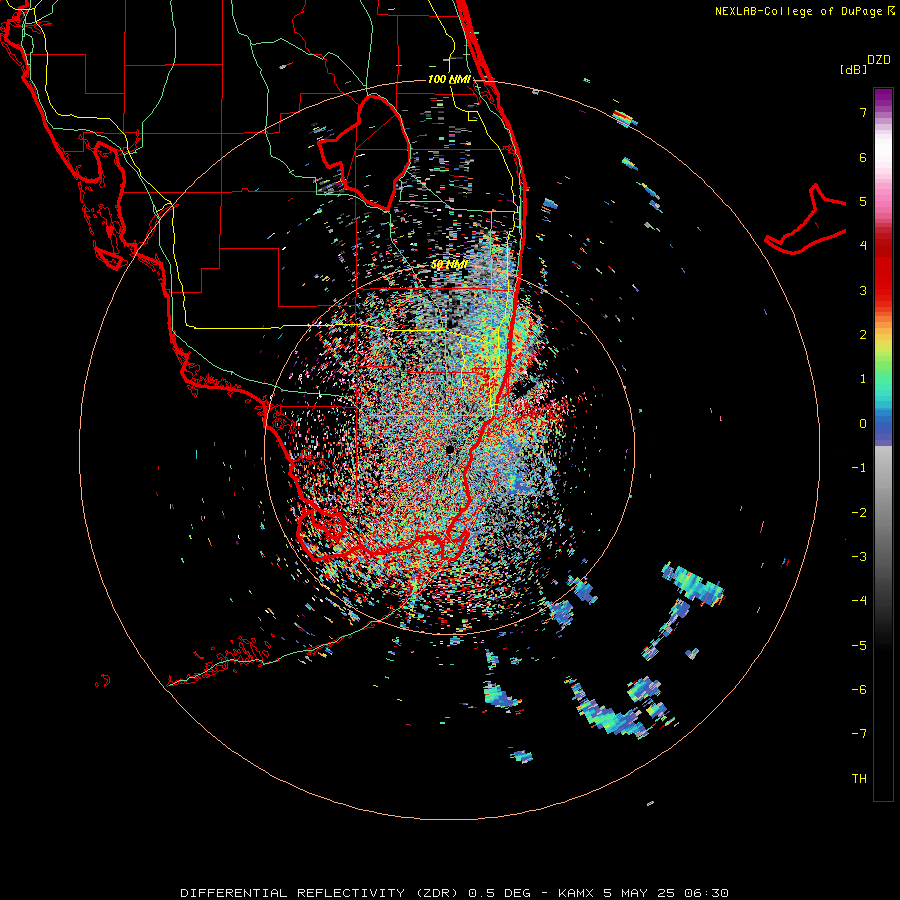The width and height of the screenshot is (900, 900).
Task: Select the 1 dB scale label
Action: click(863, 379)
